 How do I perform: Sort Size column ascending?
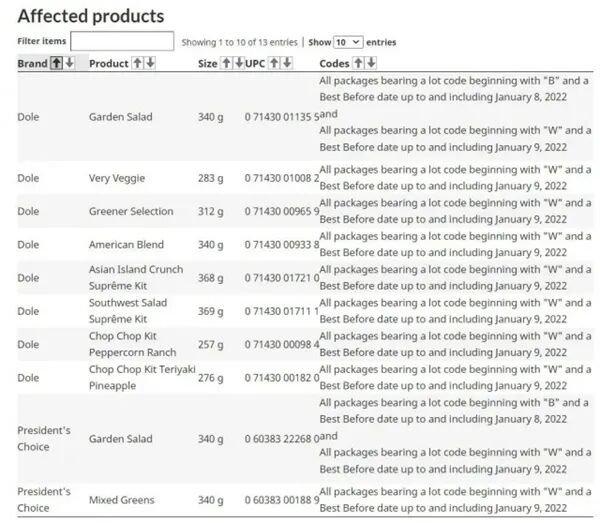tap(226, 63)
